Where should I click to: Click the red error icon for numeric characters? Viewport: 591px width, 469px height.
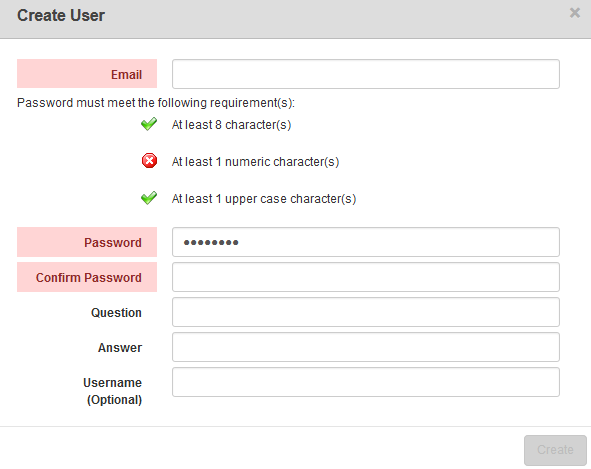point(149,161)
